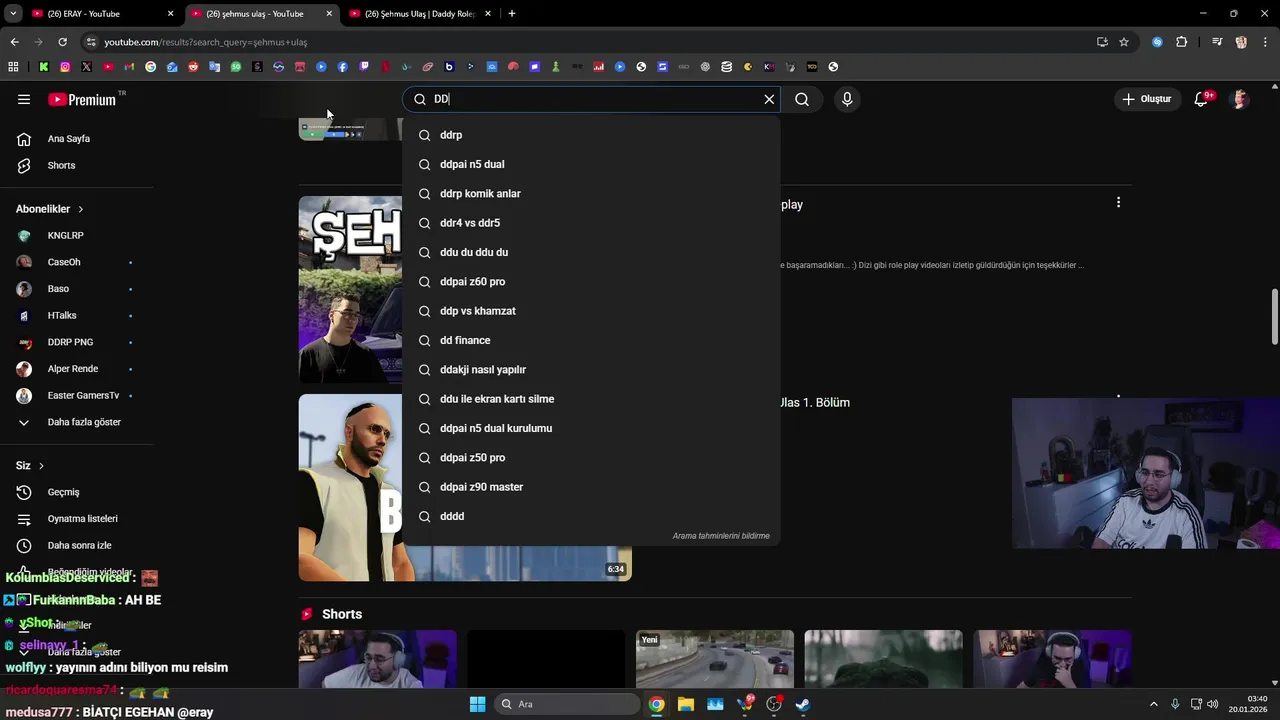
Task: Expand the Abonelikler section chevron
Action: 80,209
